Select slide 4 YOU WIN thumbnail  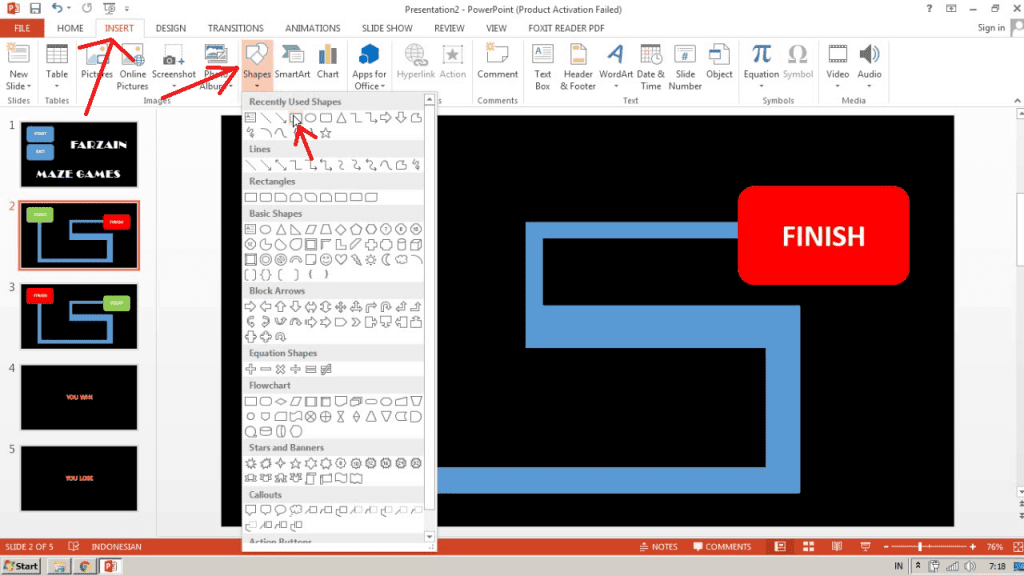[x=79, y=397]
